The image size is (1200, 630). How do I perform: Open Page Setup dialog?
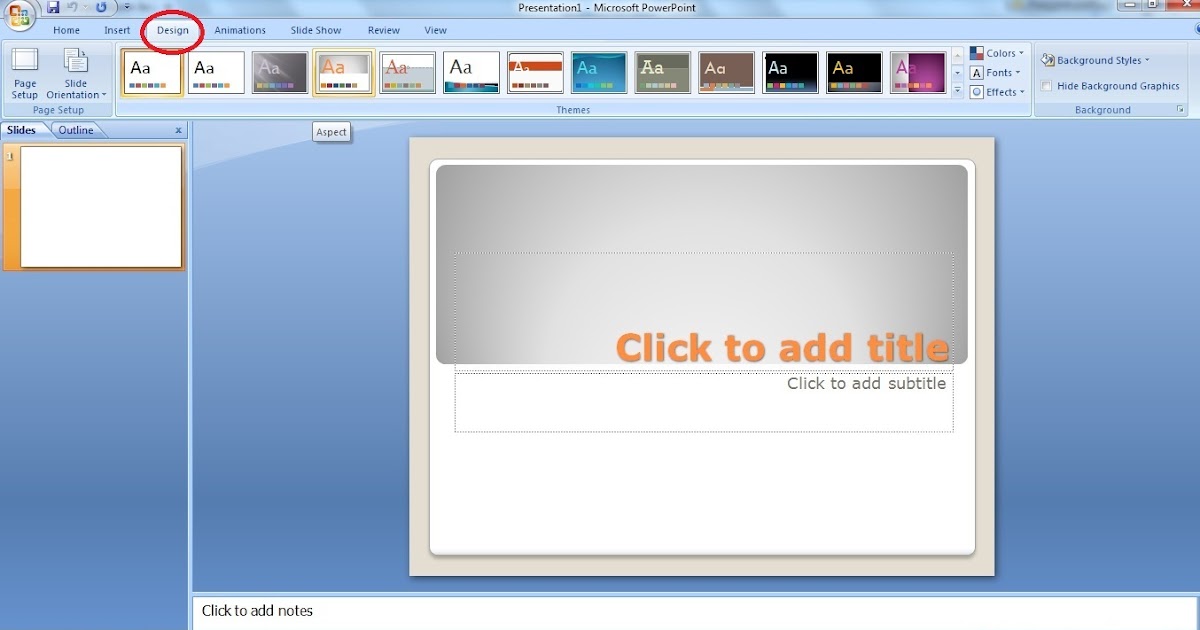(25, 74)
